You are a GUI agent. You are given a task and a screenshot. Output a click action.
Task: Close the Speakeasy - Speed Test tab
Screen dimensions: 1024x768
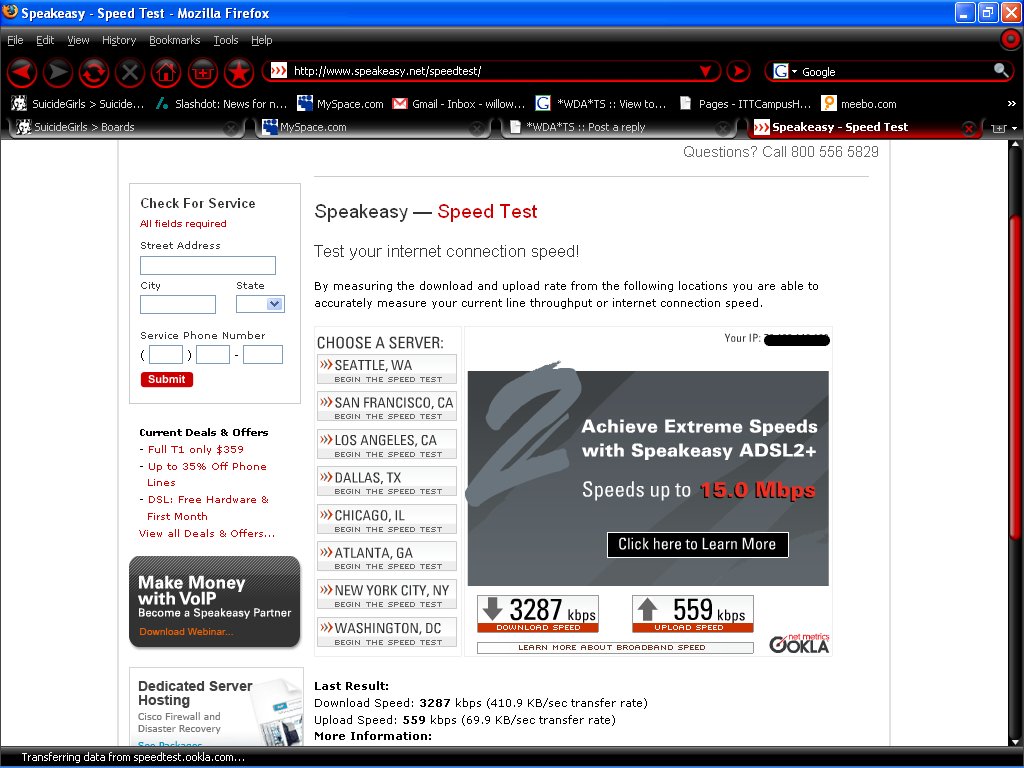[x=968, y=128]
